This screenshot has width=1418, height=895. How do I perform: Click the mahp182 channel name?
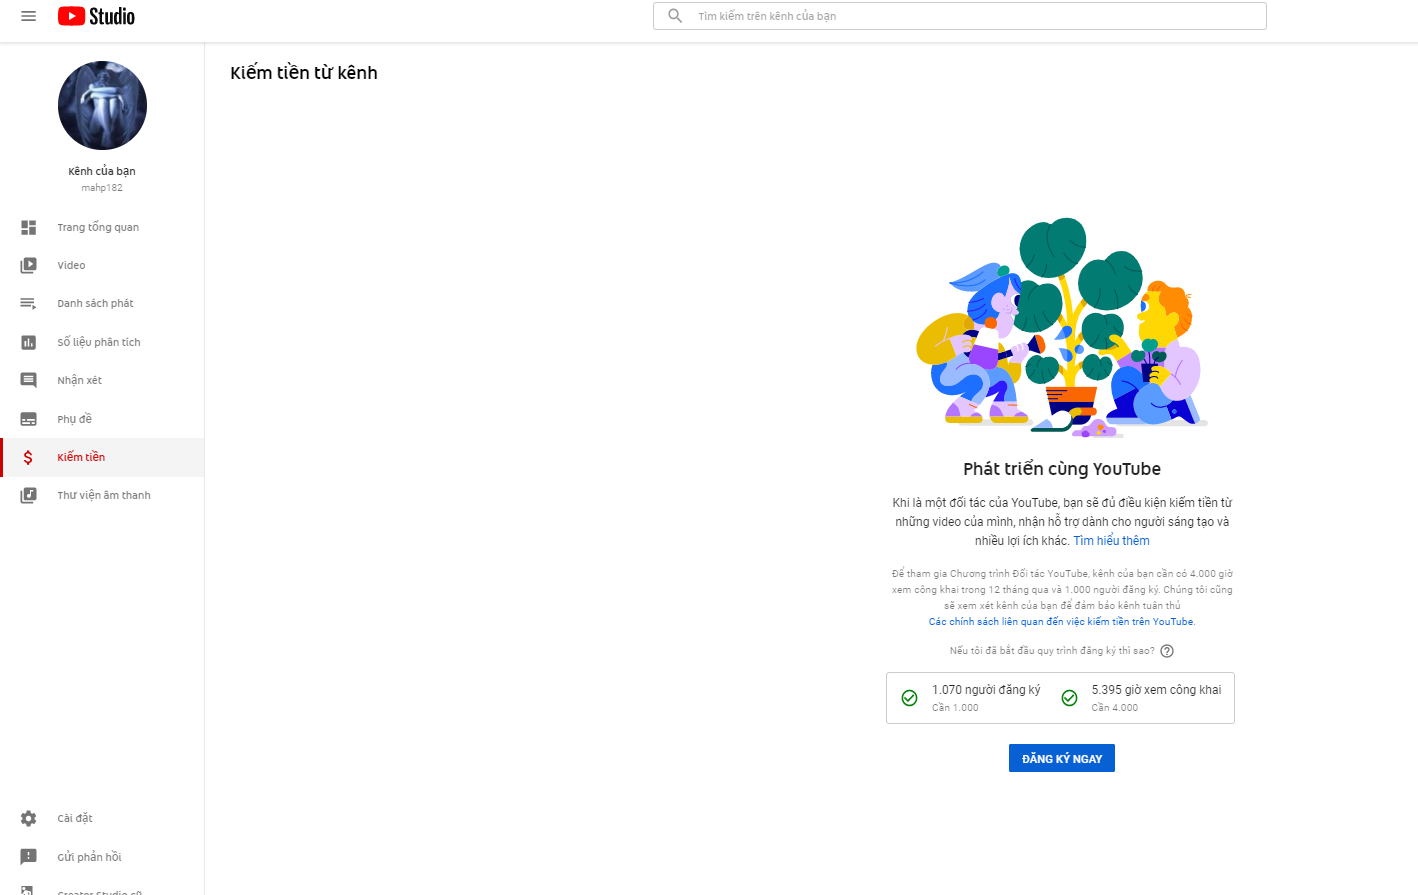pos(102,188)
